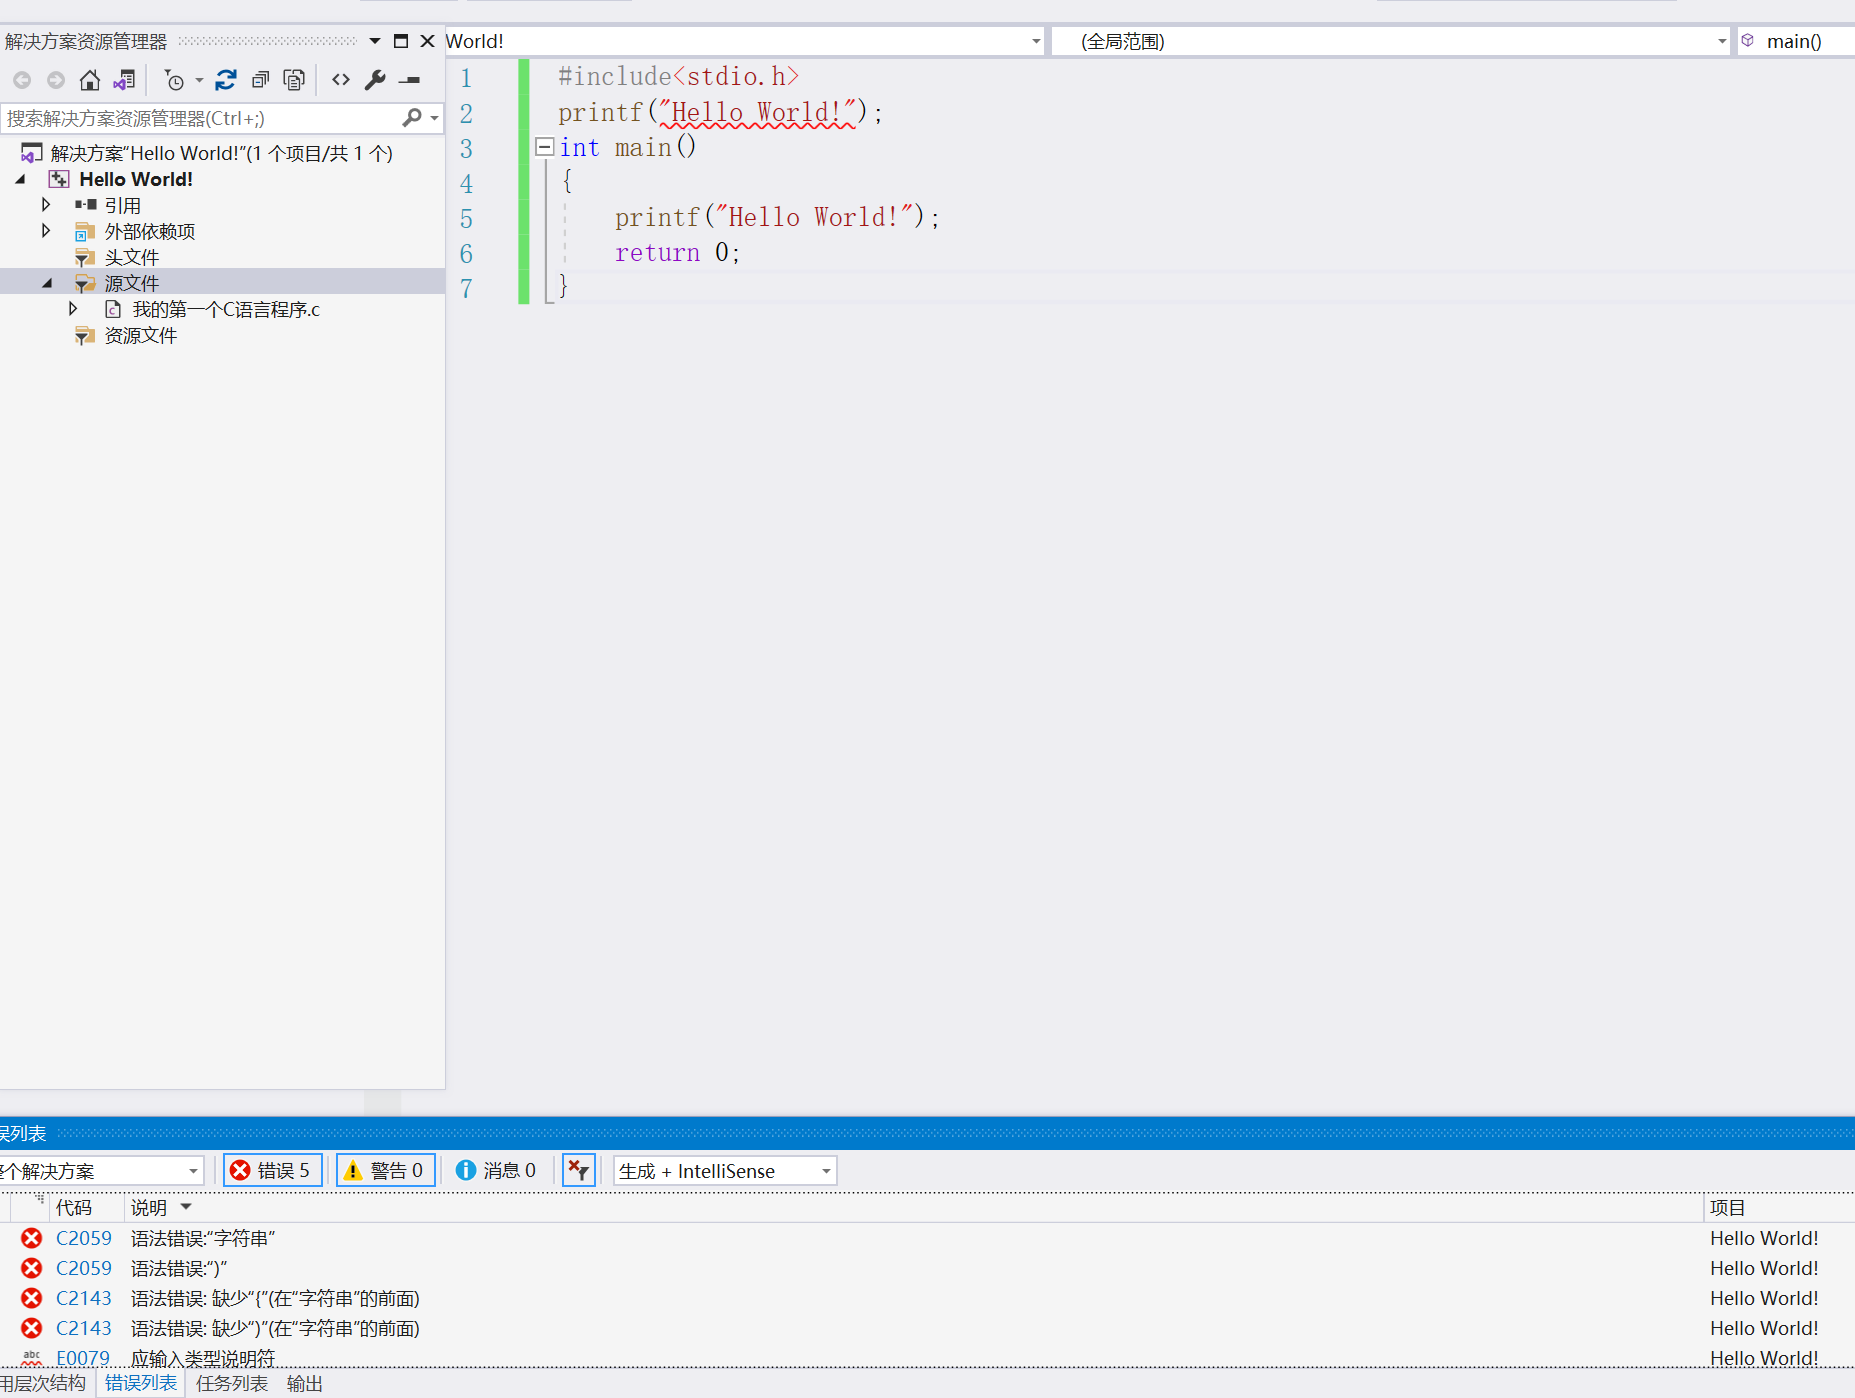
Task: Expand the 引用 references node
Action: pos(46,205)
